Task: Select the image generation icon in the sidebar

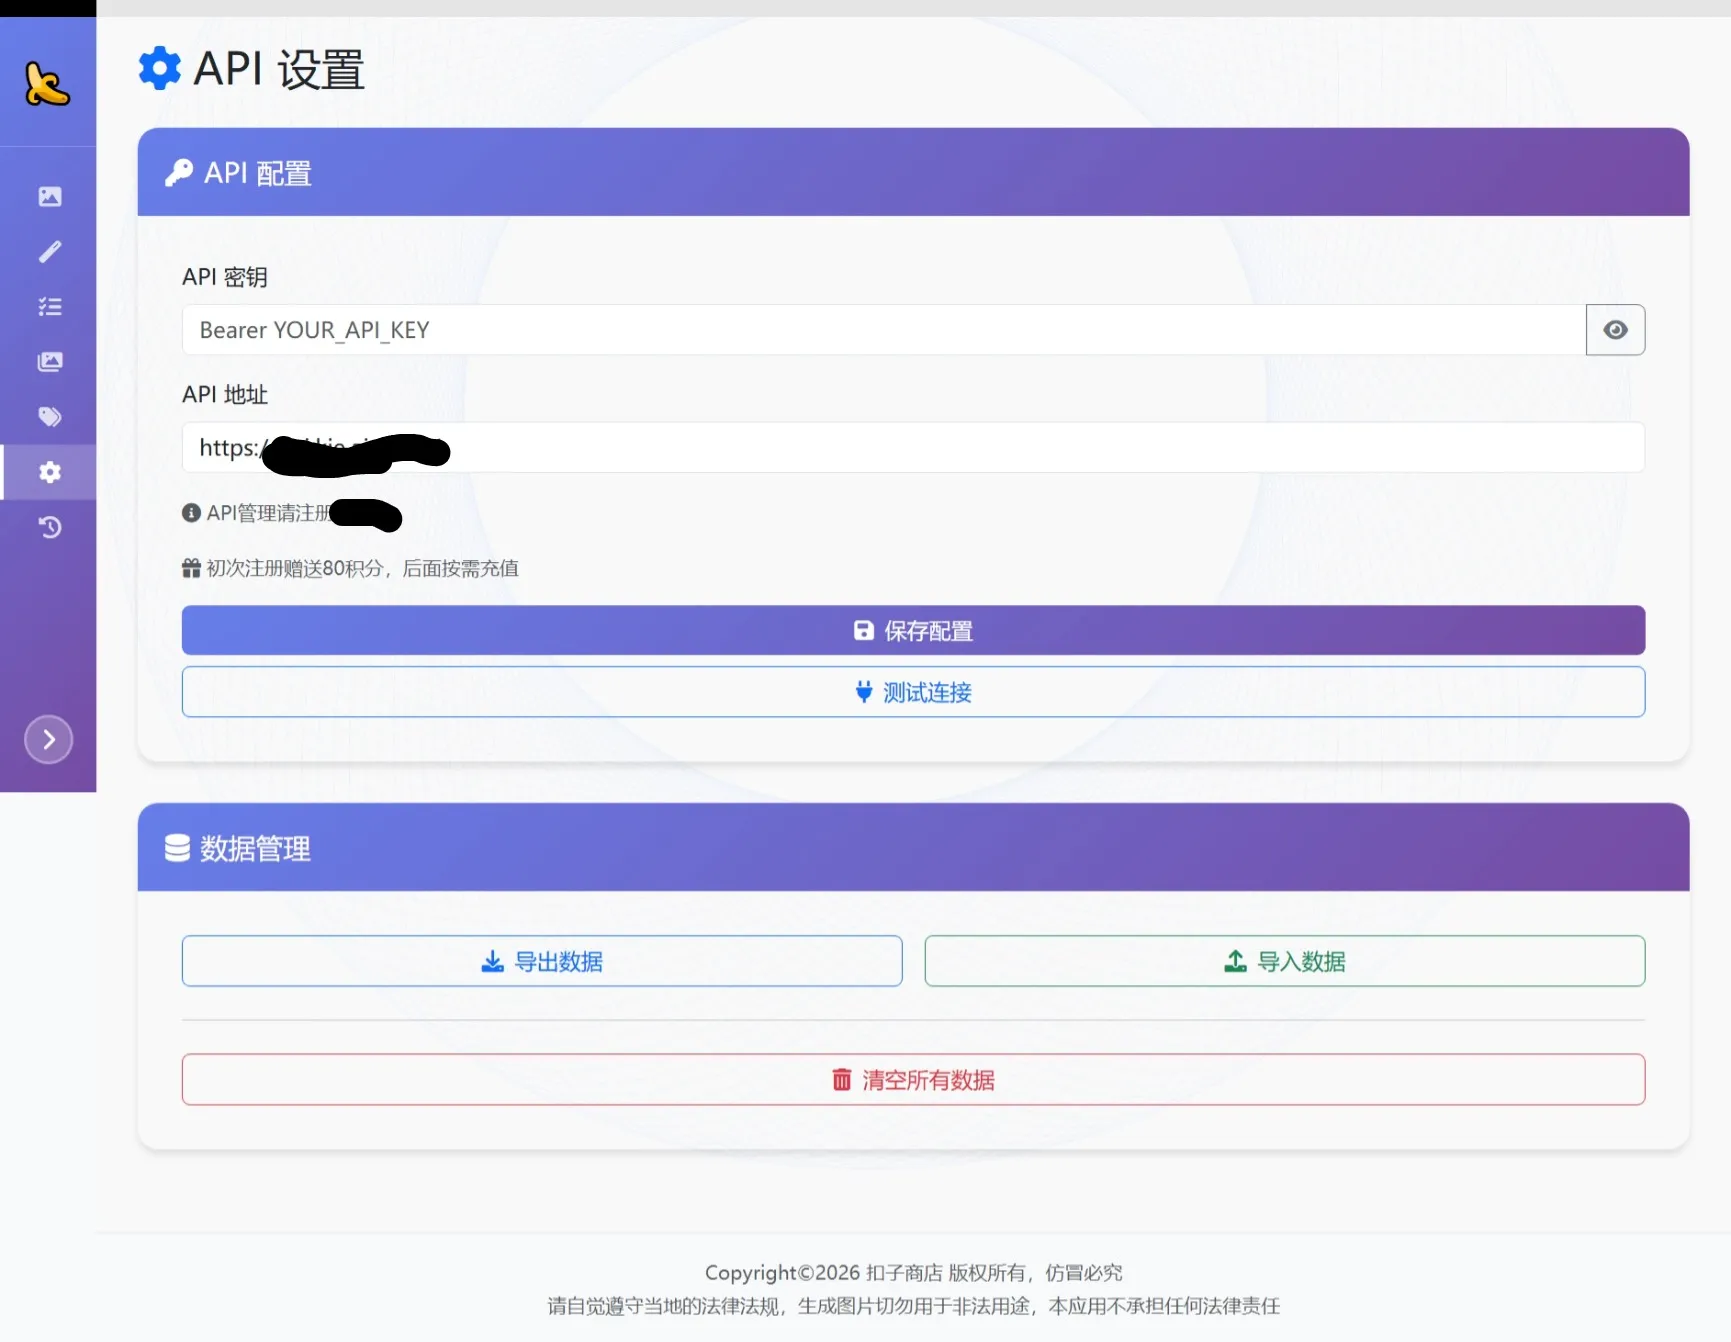Action: tap(49, 196)
